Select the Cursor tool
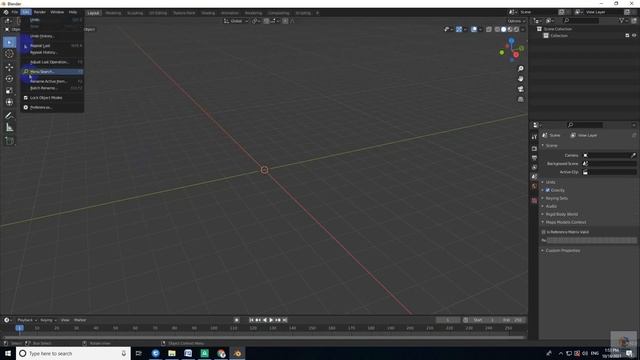This screenshot has height=360, width=640. tap(9, 54)
